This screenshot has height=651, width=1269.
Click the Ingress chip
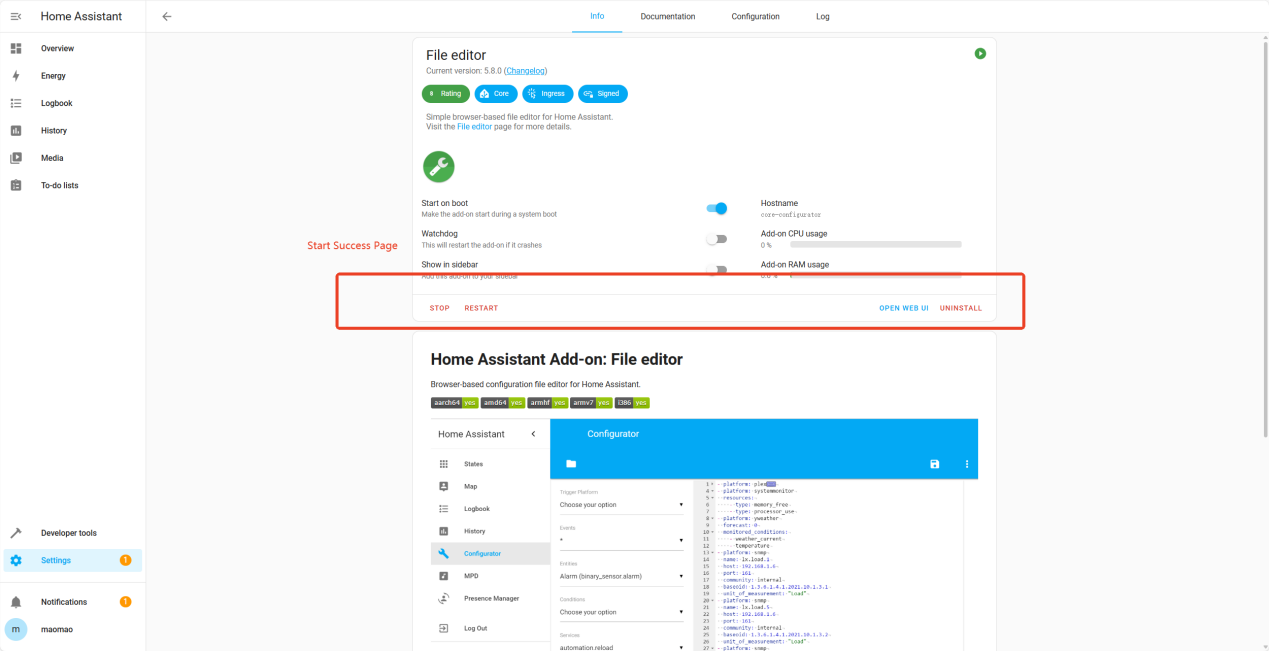[x=548, y=94]
